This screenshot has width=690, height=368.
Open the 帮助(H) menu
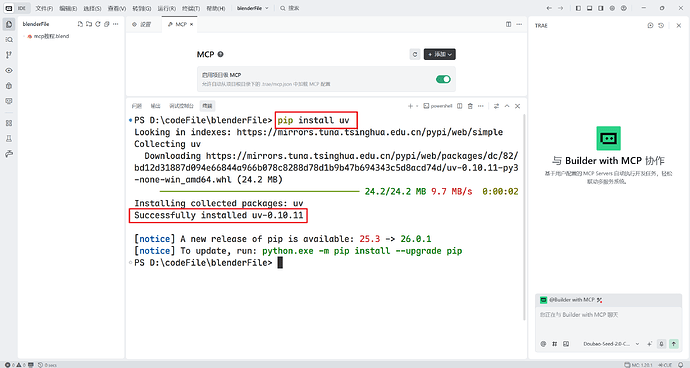click(x=216, y=8)
